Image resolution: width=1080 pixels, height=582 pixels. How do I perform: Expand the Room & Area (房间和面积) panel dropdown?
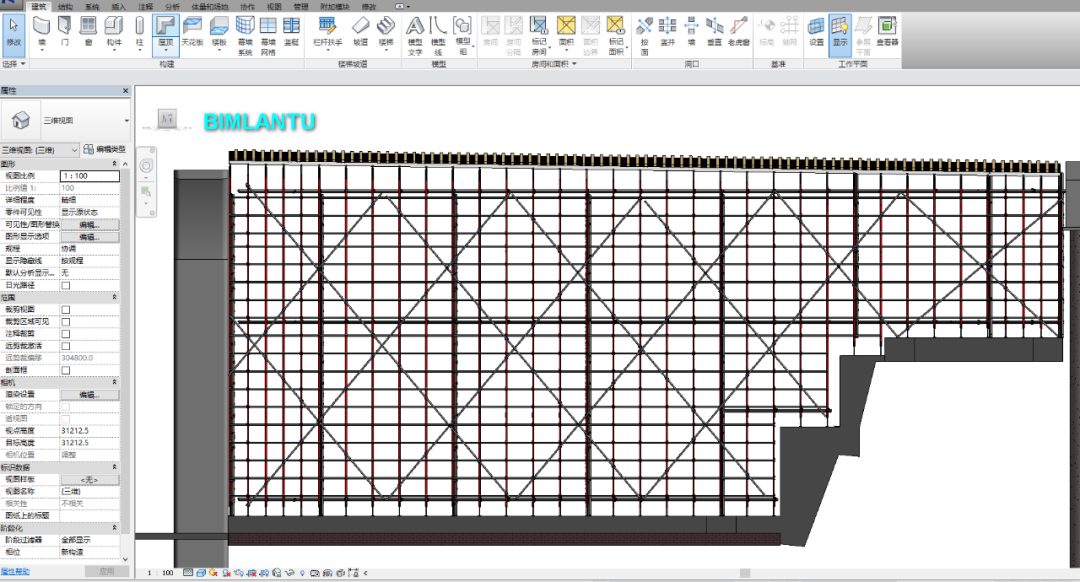pyautogui.click(x=554, y=63)
